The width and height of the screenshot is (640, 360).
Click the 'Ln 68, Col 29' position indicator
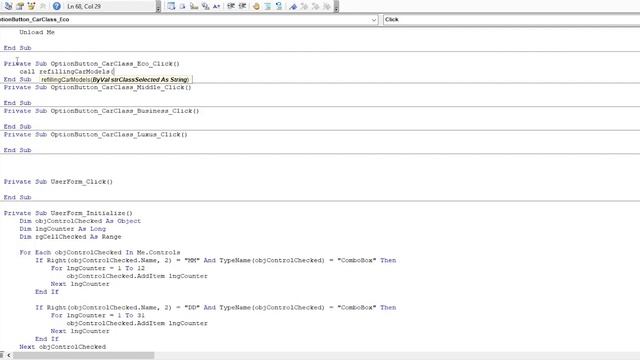(85, 6)
